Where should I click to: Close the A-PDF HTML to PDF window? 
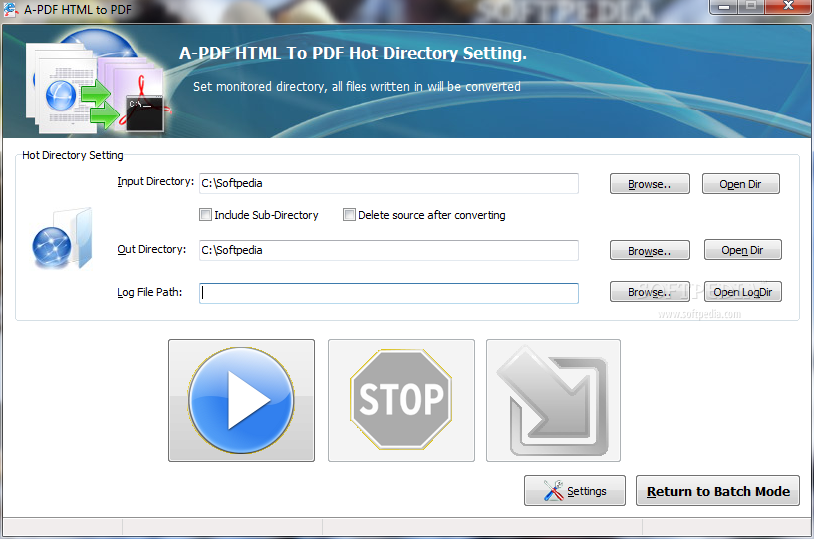pos(788,6)
